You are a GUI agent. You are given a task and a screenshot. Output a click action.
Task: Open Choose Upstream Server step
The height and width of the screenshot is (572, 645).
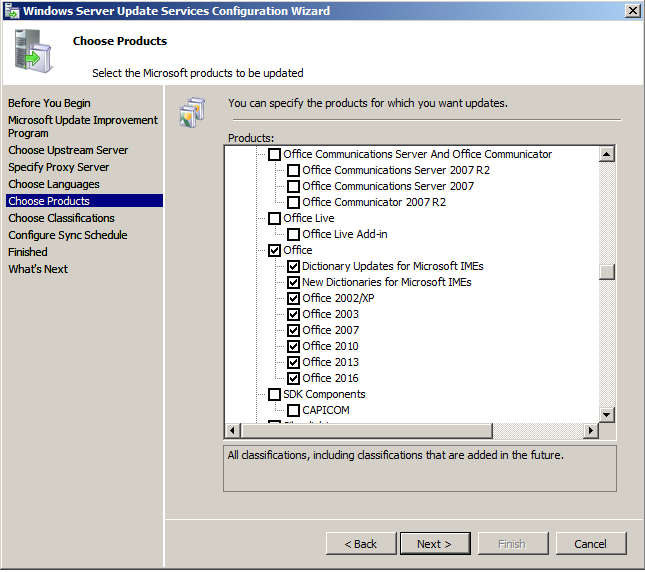[68, 151]
